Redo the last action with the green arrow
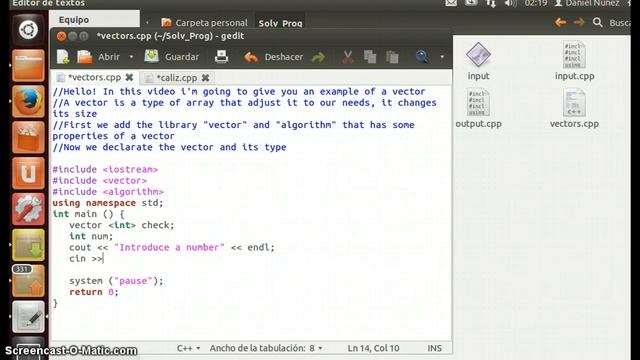Image resolution: width=640 pixels, height=360 pixels. coord(318,57)
